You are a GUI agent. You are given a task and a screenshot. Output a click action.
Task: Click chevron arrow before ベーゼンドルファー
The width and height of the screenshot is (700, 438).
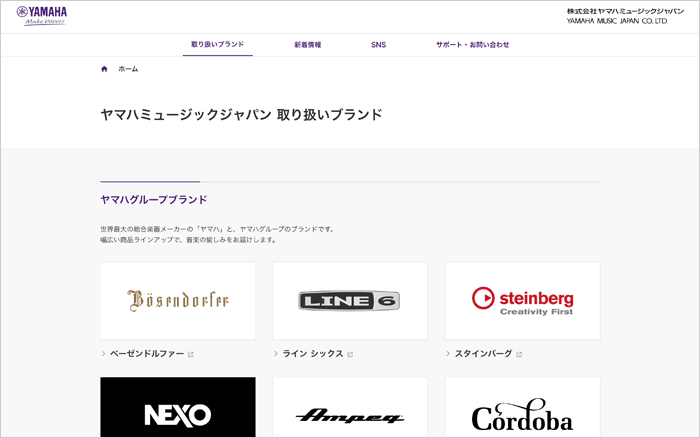point(103,354)
